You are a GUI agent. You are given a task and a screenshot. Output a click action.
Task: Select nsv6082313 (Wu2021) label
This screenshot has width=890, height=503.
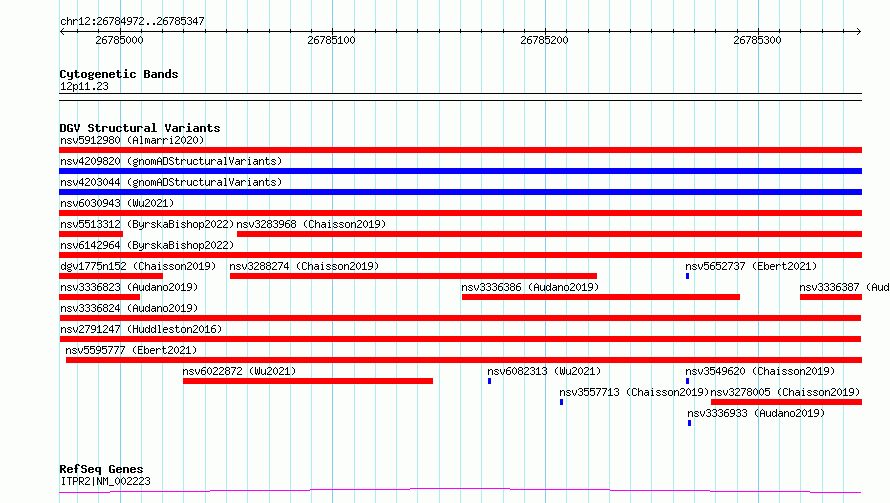click(544, 371)
